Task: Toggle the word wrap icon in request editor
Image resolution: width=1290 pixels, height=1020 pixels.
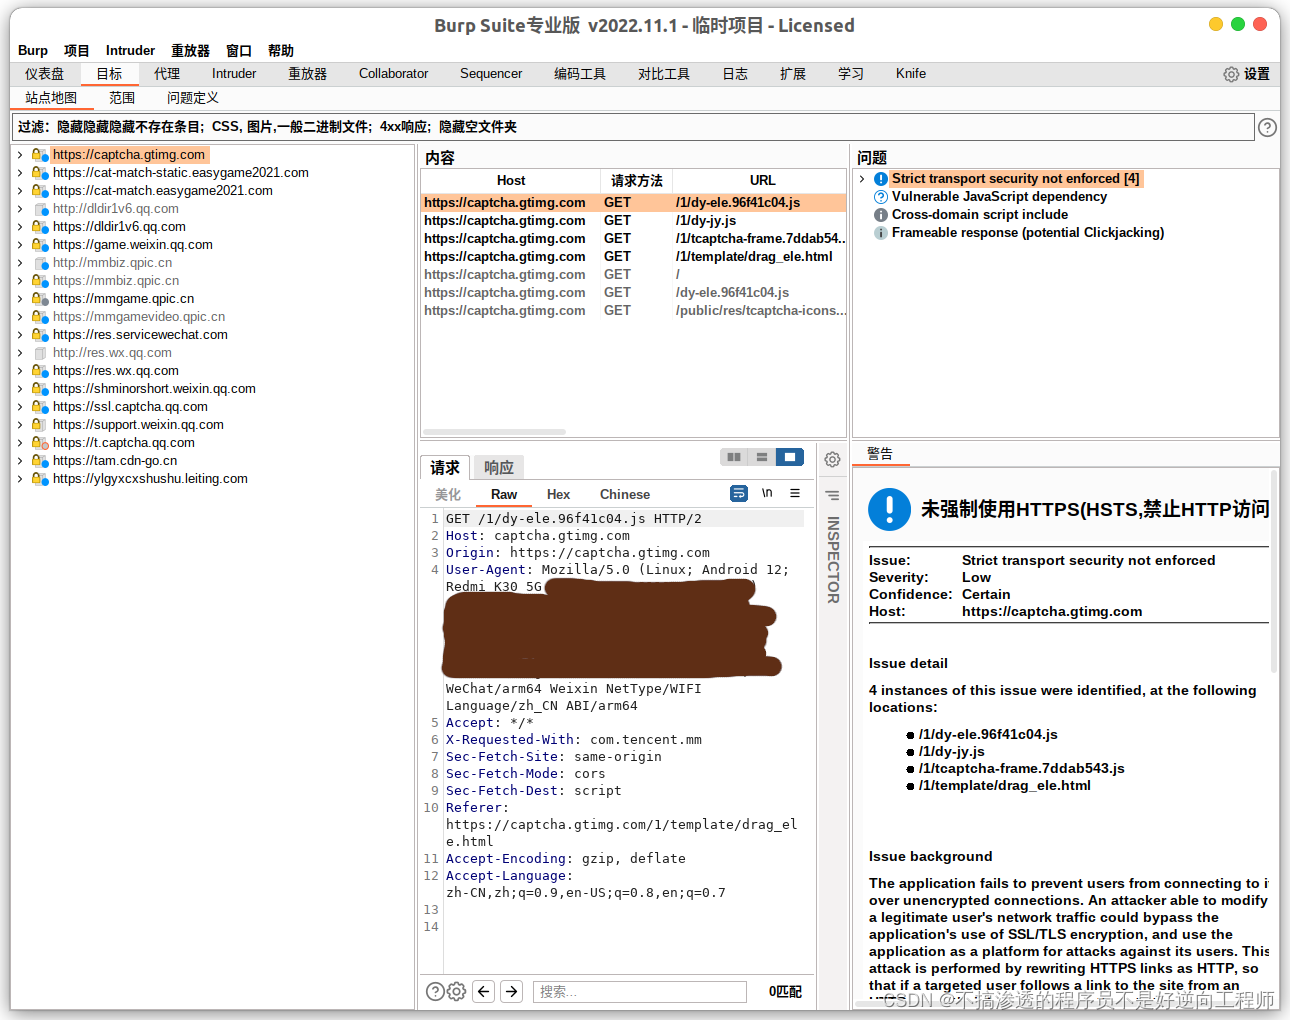Action: pyautogui.click(x=739, y=493)
